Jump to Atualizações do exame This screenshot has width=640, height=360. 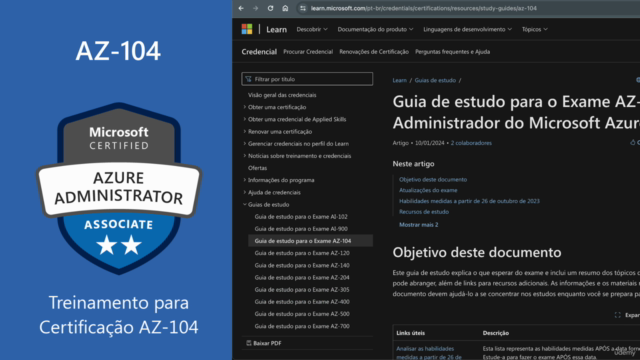(428, 190)
